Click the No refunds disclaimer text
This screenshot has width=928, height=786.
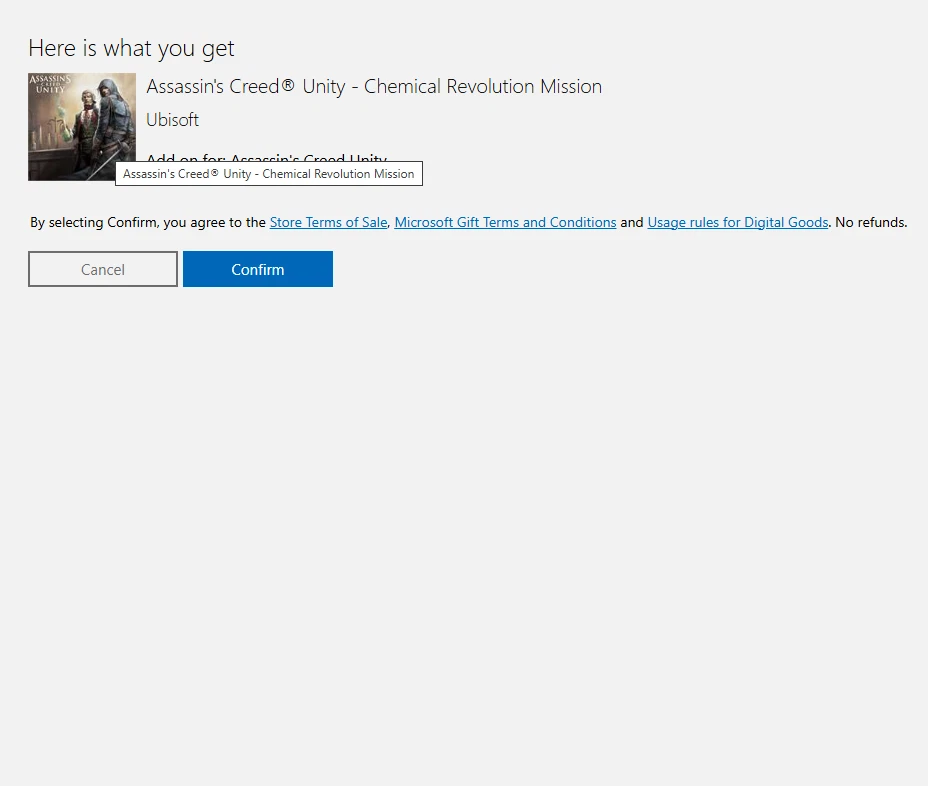869,222
